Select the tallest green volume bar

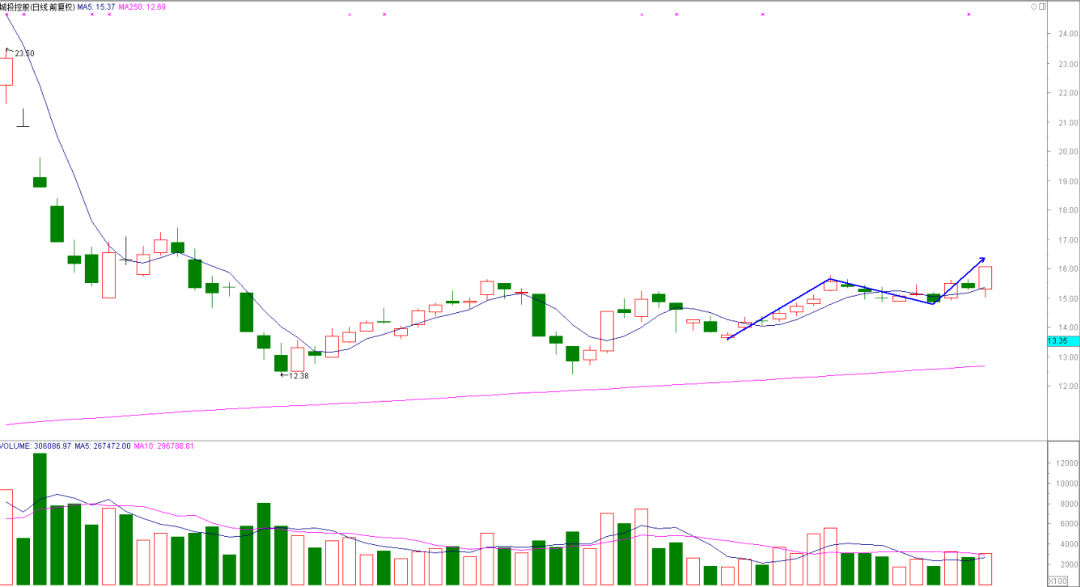click(40, 519)
